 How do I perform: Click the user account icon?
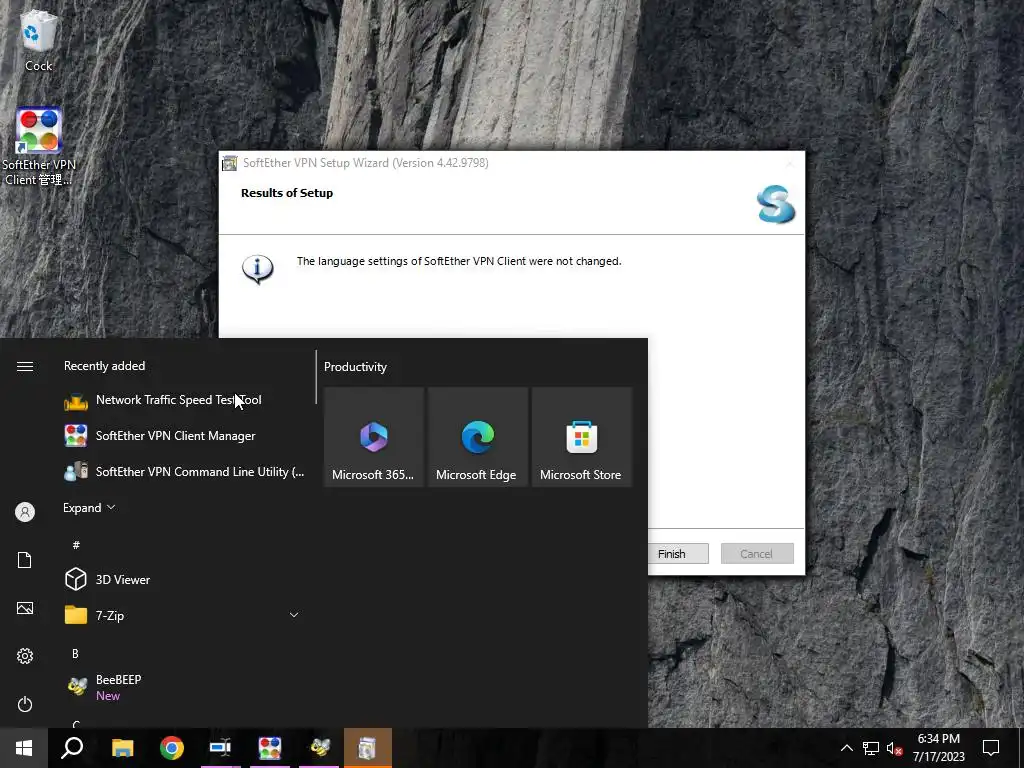[25, 512]
